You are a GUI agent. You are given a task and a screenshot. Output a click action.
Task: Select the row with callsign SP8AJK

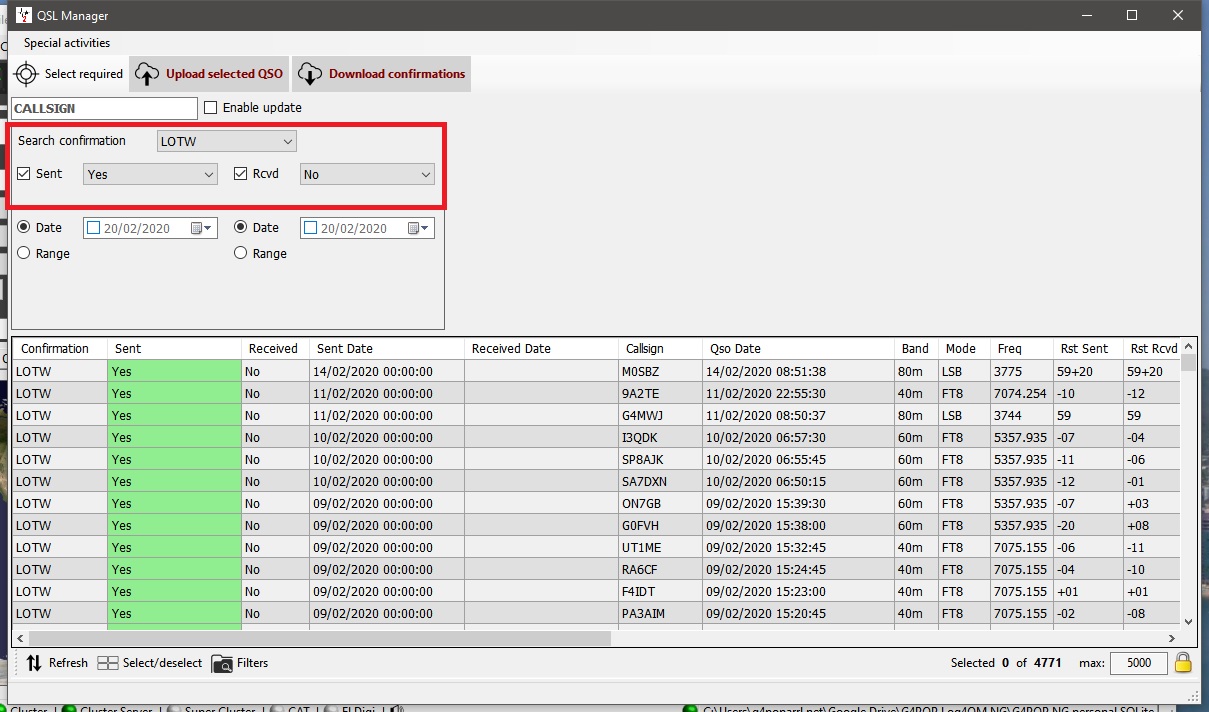coord(596,459)
